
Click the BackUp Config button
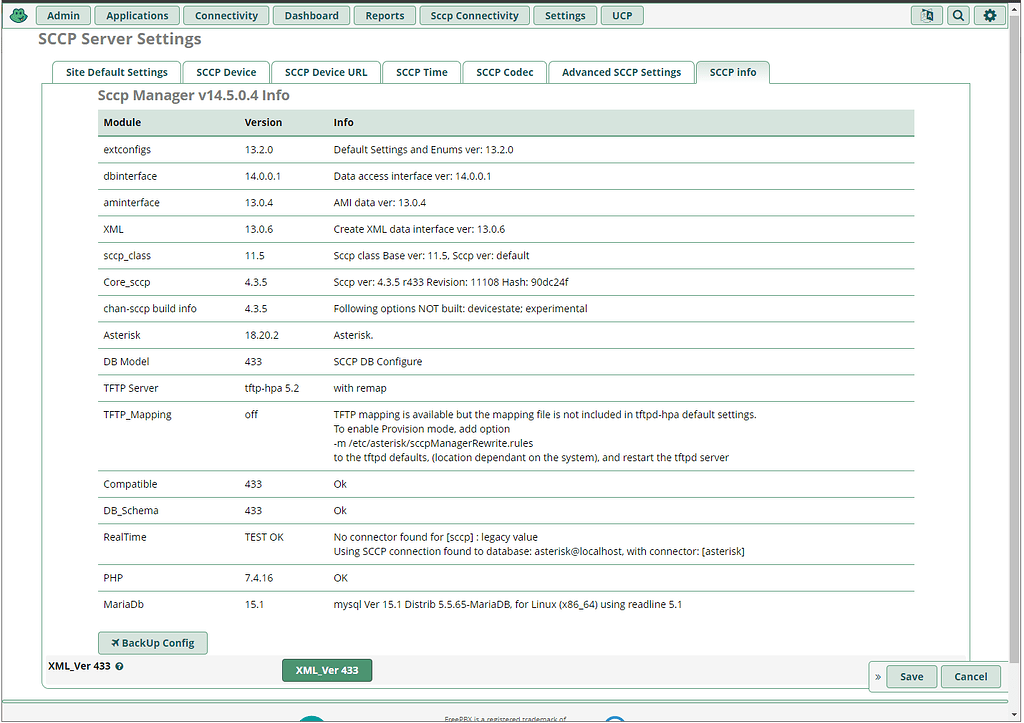(x=152, y=642)
